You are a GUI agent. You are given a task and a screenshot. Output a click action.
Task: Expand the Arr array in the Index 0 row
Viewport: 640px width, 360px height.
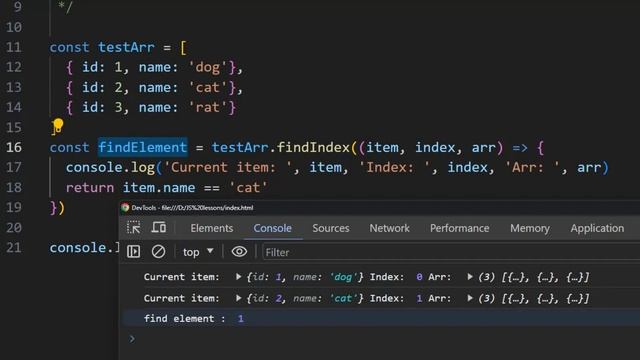click(x=470, y=277)
